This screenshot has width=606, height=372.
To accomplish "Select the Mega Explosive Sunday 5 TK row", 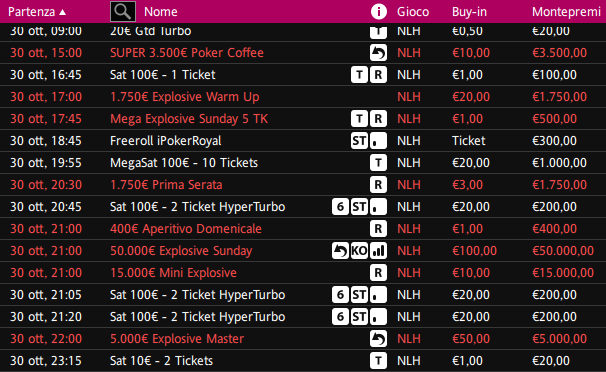I will point(303,119).
